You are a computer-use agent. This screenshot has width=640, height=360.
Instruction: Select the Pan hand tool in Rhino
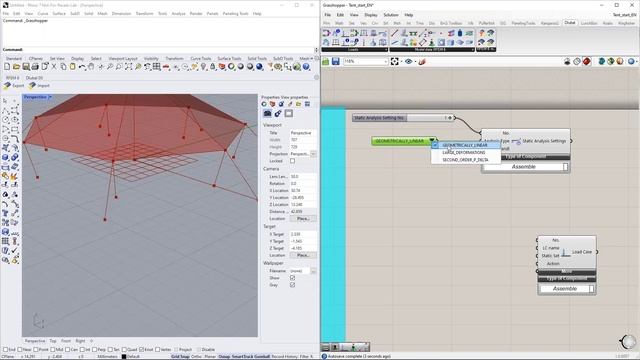pyautogui.click(x=91, y=67)
